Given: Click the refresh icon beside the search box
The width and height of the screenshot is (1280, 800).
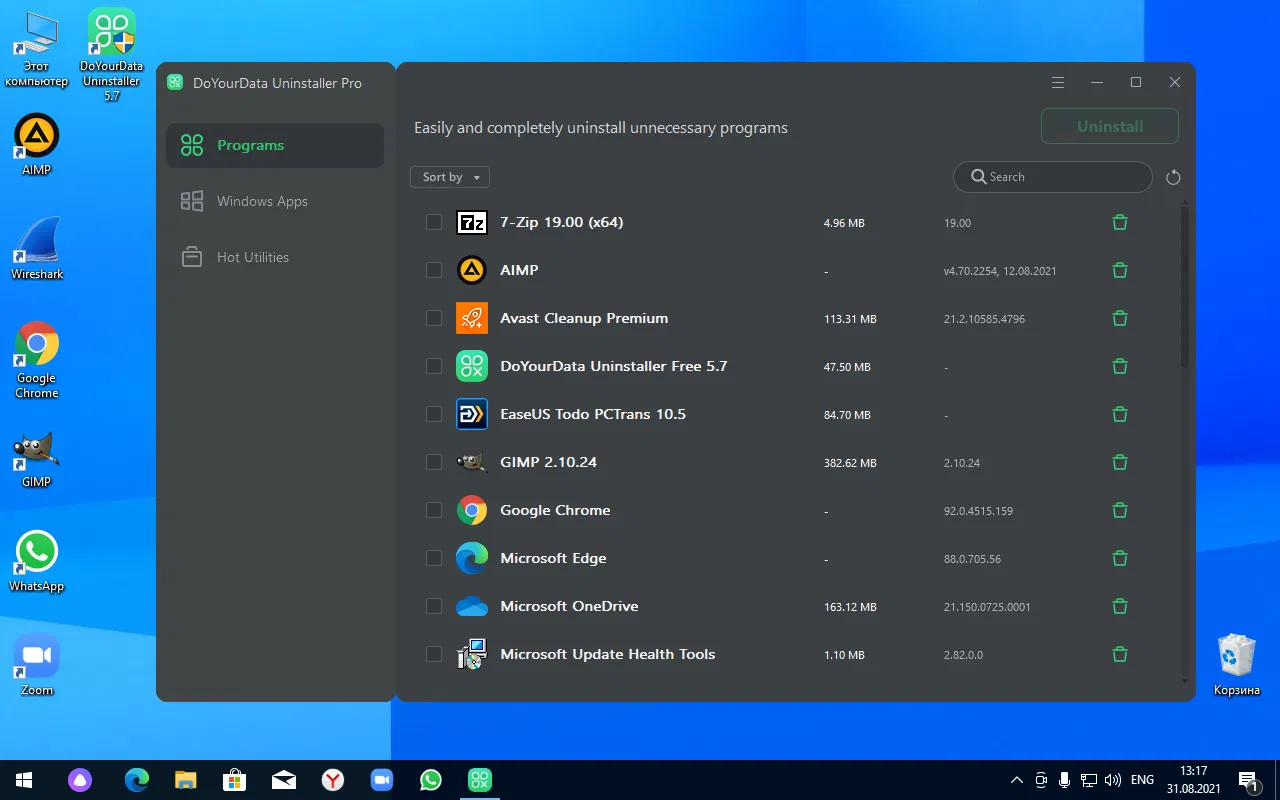Looking at the screenshot, I should click(1173, 177).
